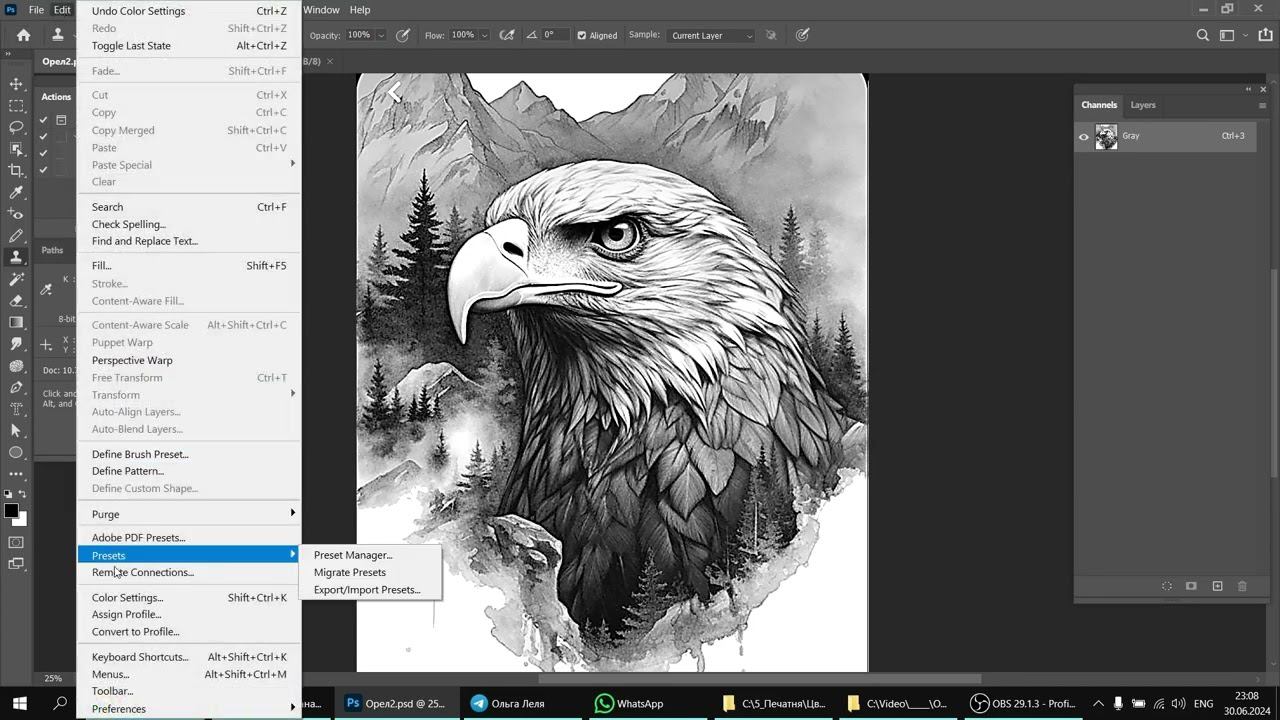The height and width of the screenshot is (720, 1280).
Task: Load channel as selection icon
Action: click(1167, 586)
